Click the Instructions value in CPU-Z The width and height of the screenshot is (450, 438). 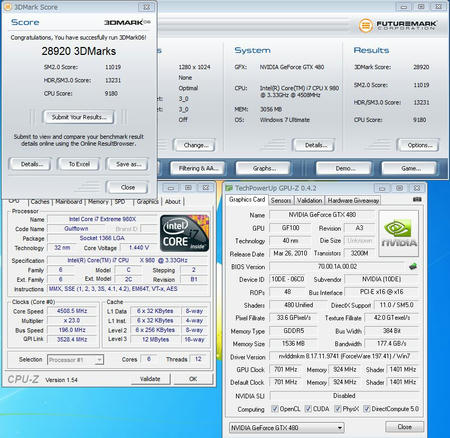click(x=128, y=289)
